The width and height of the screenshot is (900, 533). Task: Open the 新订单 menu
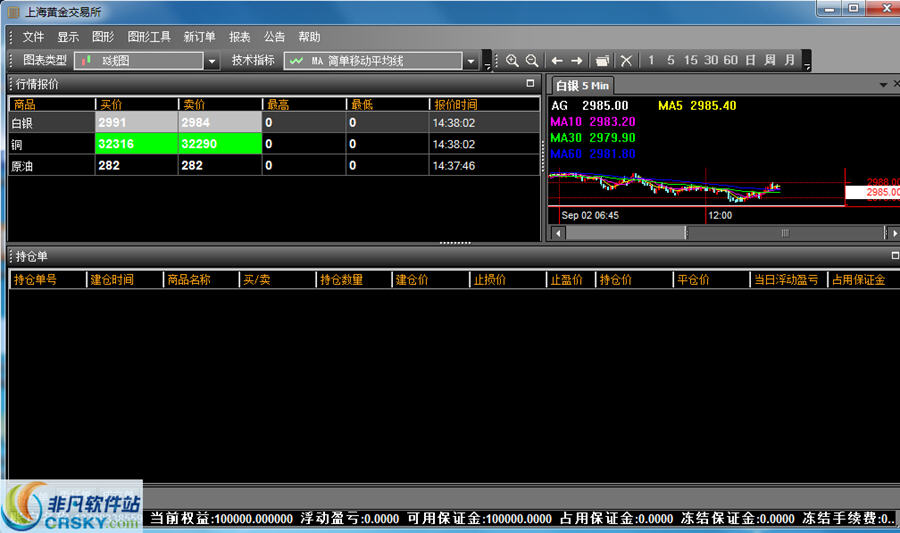click(199, 37)
